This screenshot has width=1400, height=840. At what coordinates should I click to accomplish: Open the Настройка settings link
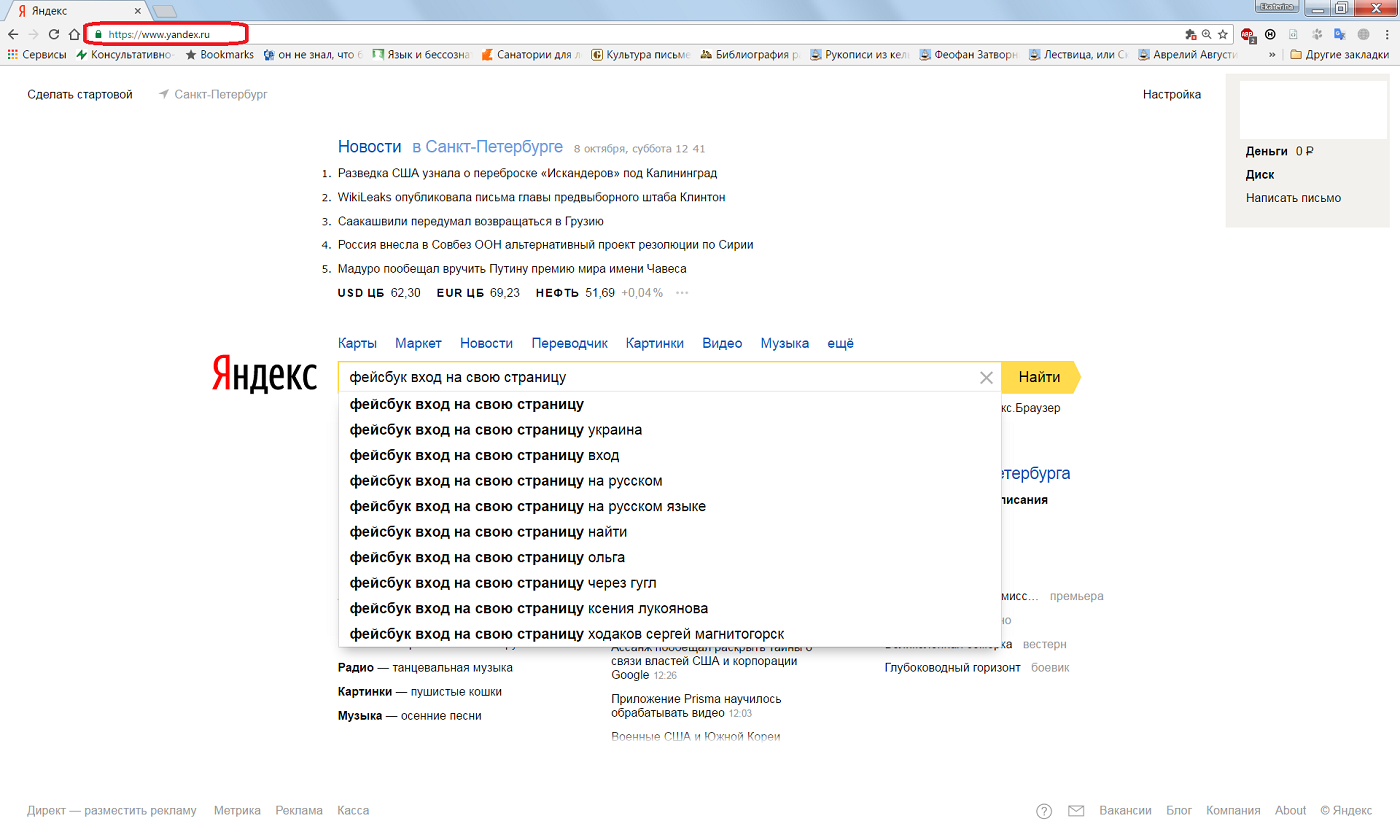1172,94
